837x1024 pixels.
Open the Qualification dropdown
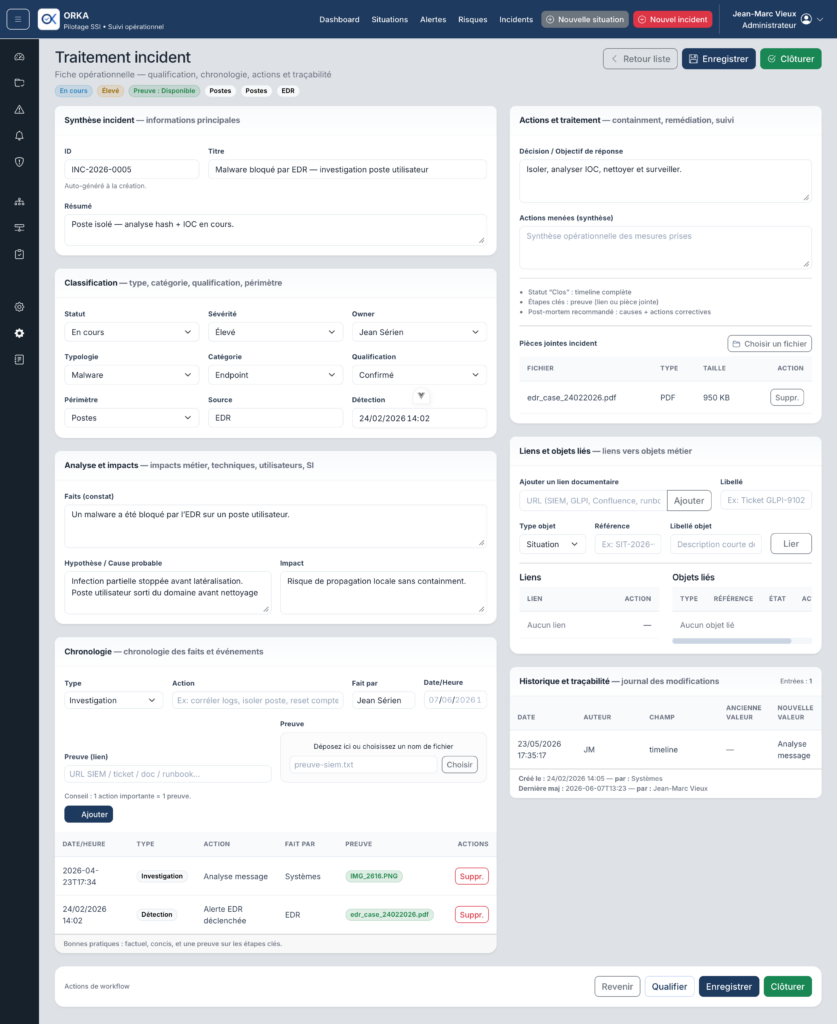[x=419, y=375]
